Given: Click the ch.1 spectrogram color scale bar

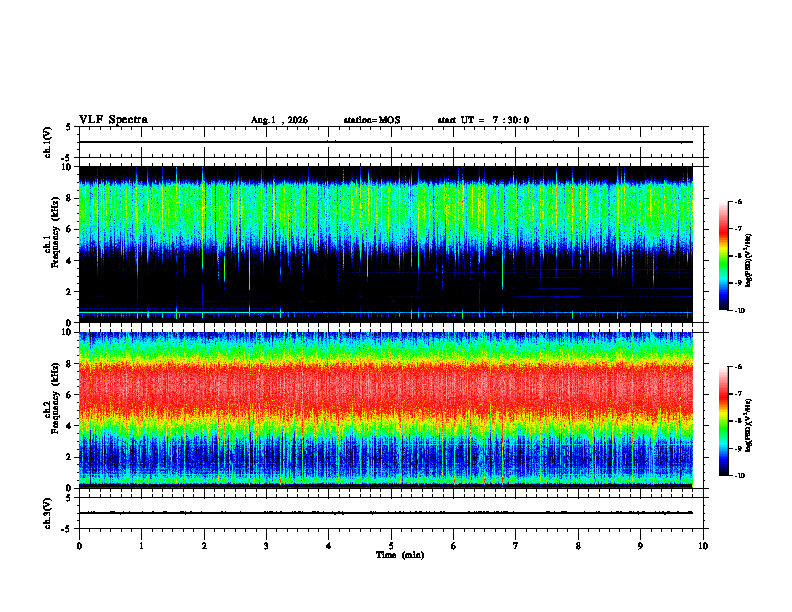Looking at the screenshot, I should pyautogui.click(x=723, y=256).
